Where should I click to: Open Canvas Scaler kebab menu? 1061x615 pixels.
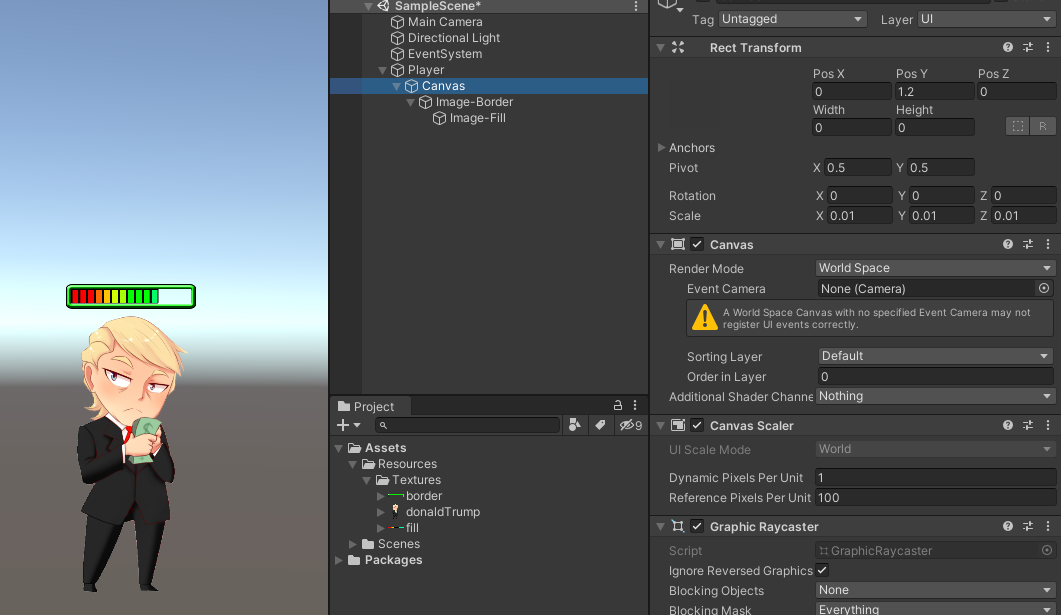pos(1048,425)
